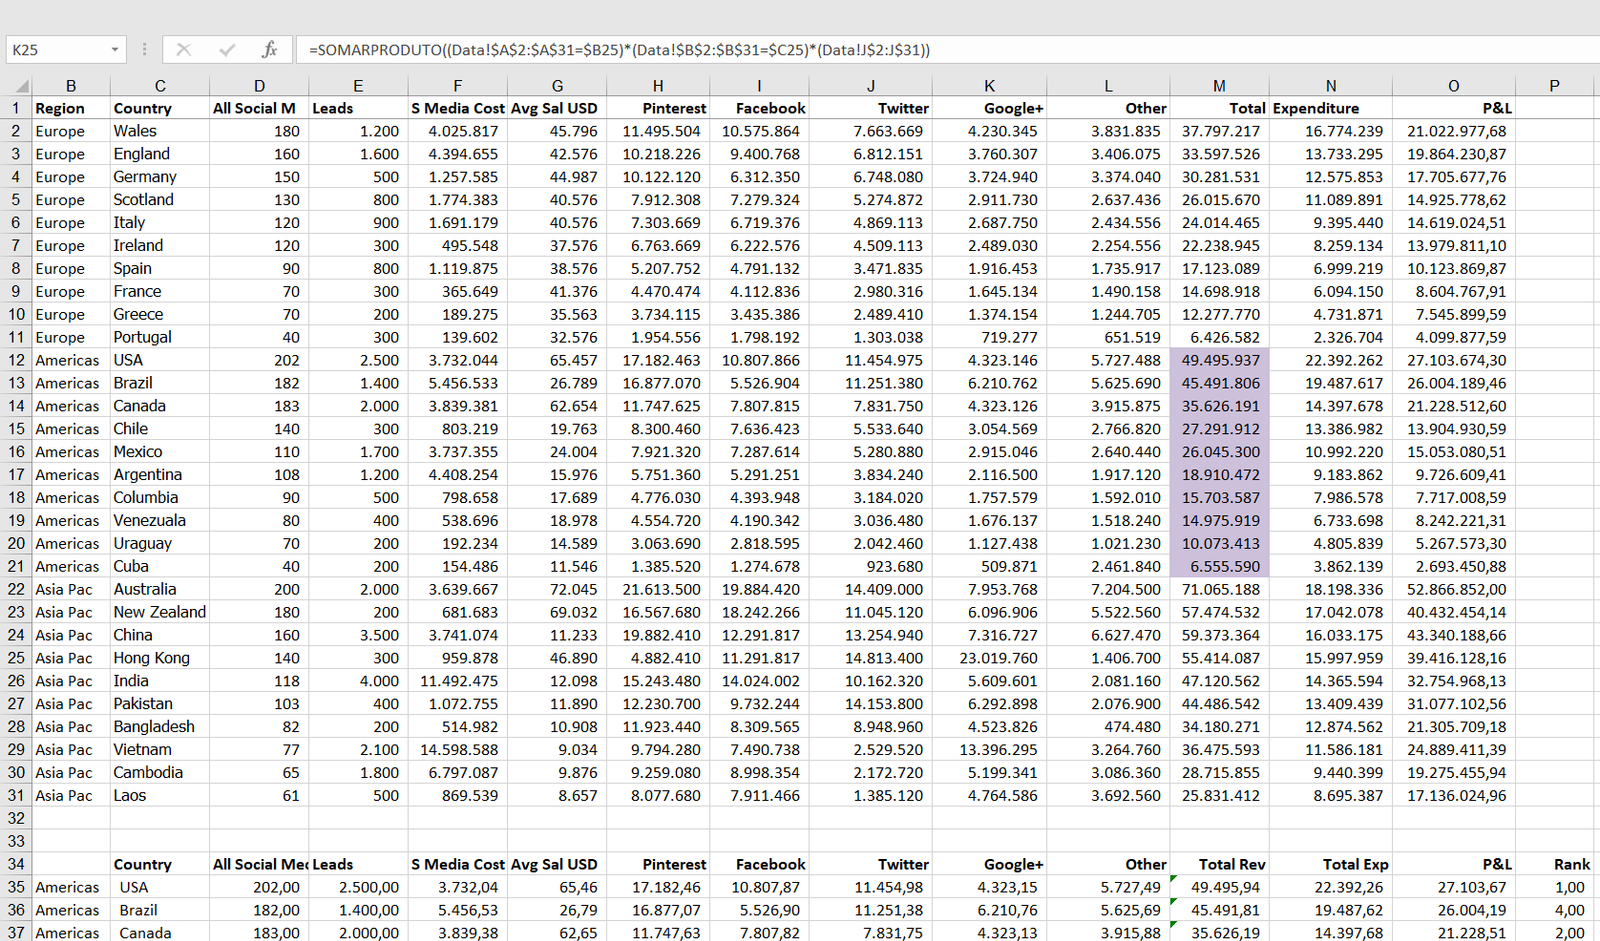Click highlighted total cell 49.495.937
Image resolution: width=1600 pixels, height=941 pixels.
(x=1220, y=360)
